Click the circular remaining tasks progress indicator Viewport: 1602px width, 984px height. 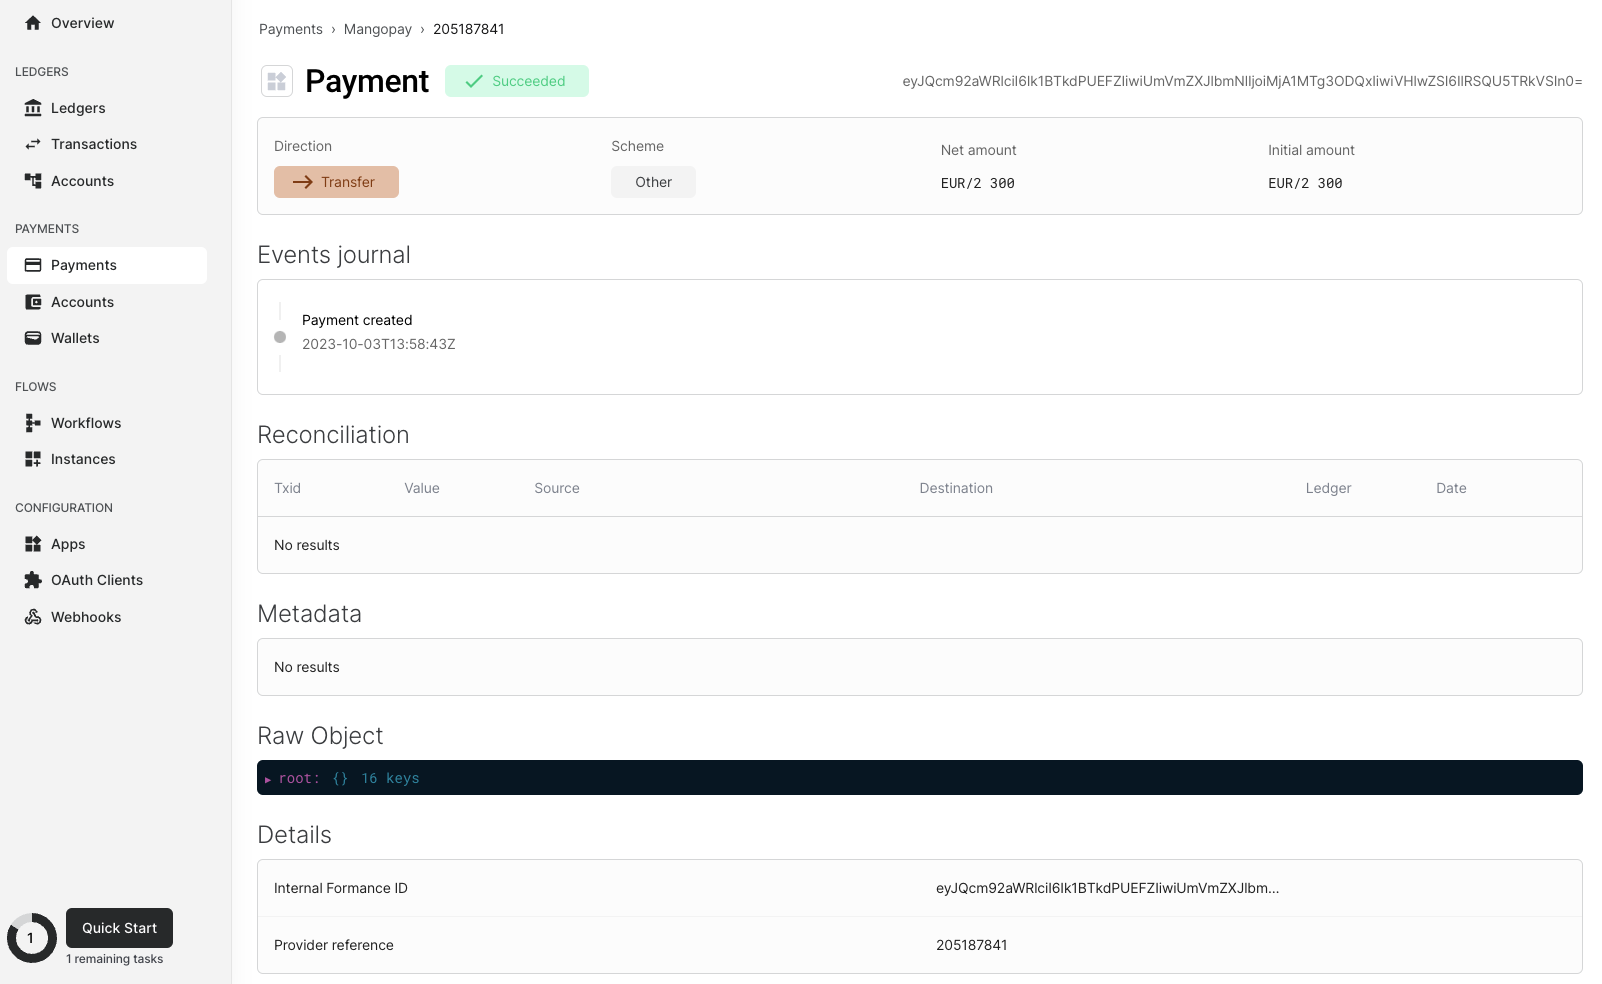pos(31,938)
